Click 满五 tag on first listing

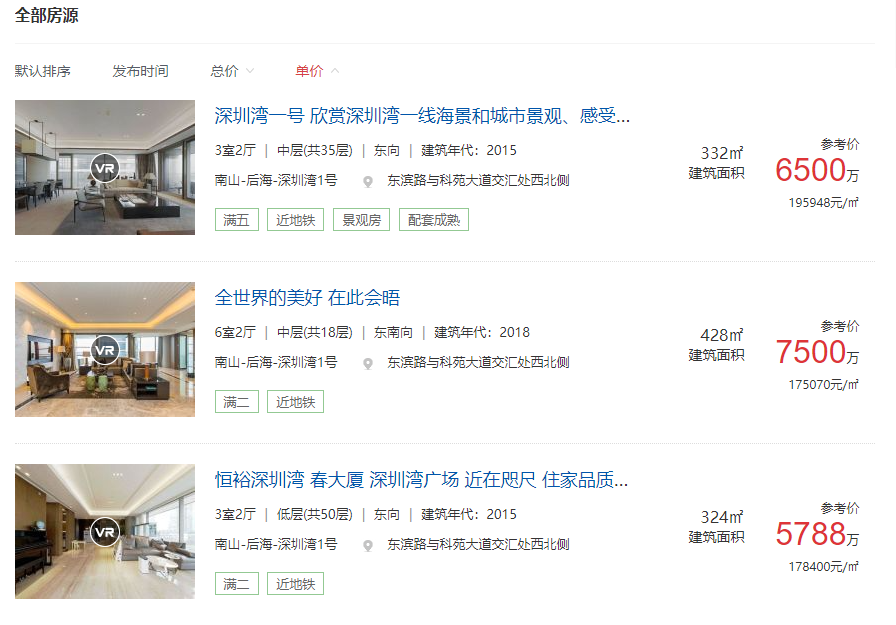tap(237, 220)
